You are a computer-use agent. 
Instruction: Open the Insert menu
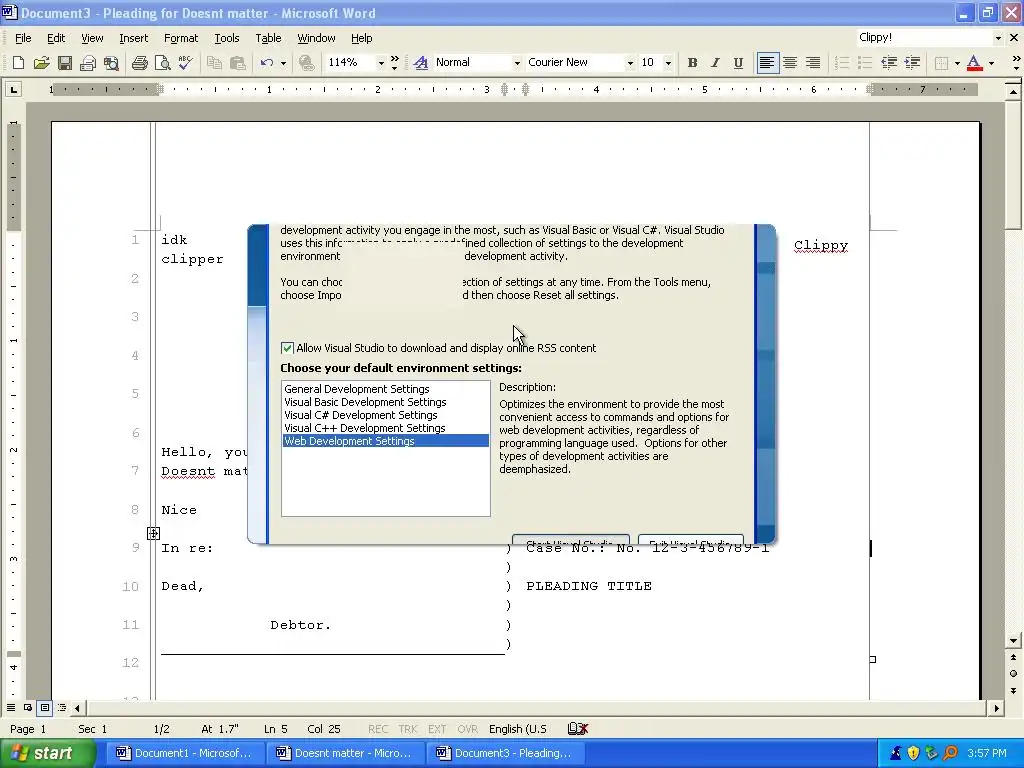click(x=133, y=38)
